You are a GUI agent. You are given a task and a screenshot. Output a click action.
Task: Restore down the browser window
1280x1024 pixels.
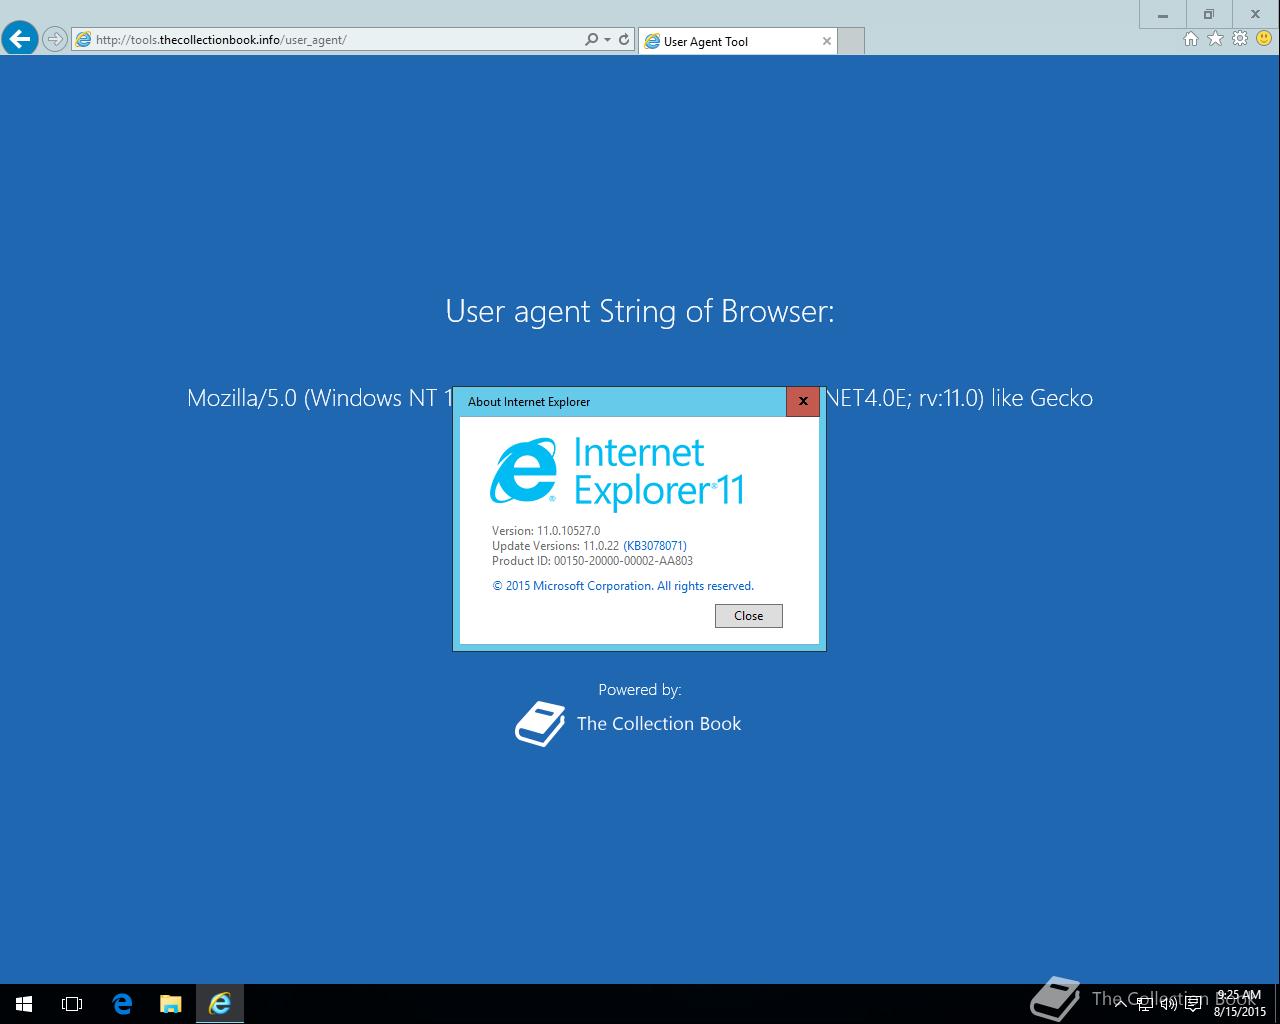(x=1209, y=14)
